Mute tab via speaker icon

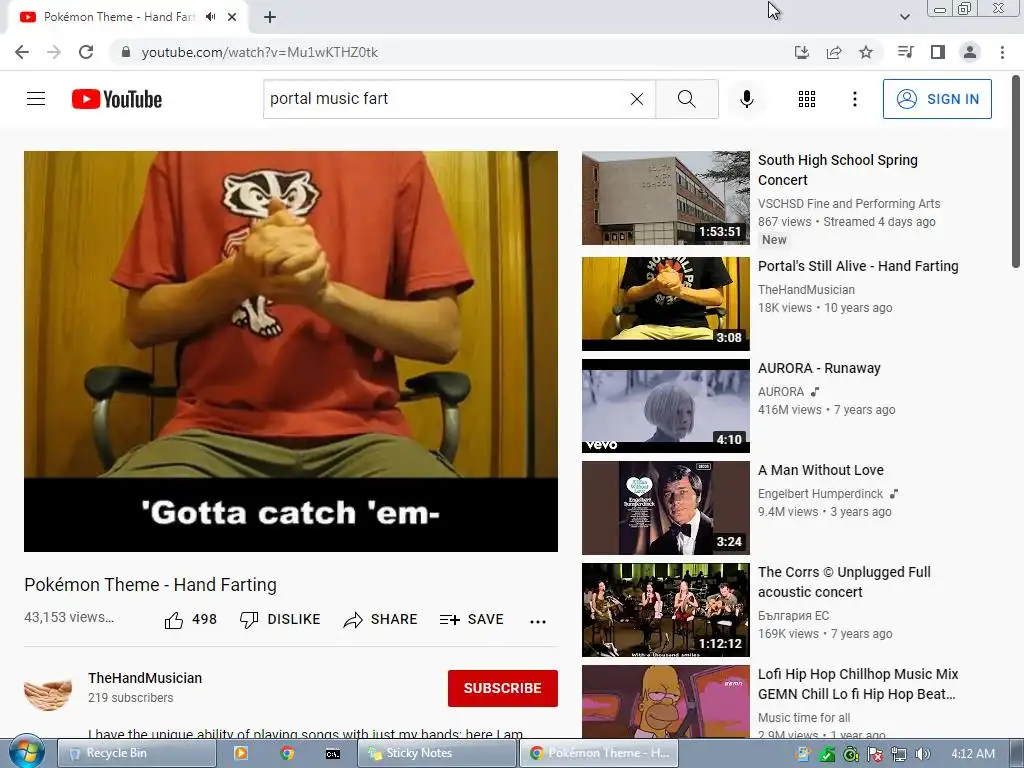210,17
